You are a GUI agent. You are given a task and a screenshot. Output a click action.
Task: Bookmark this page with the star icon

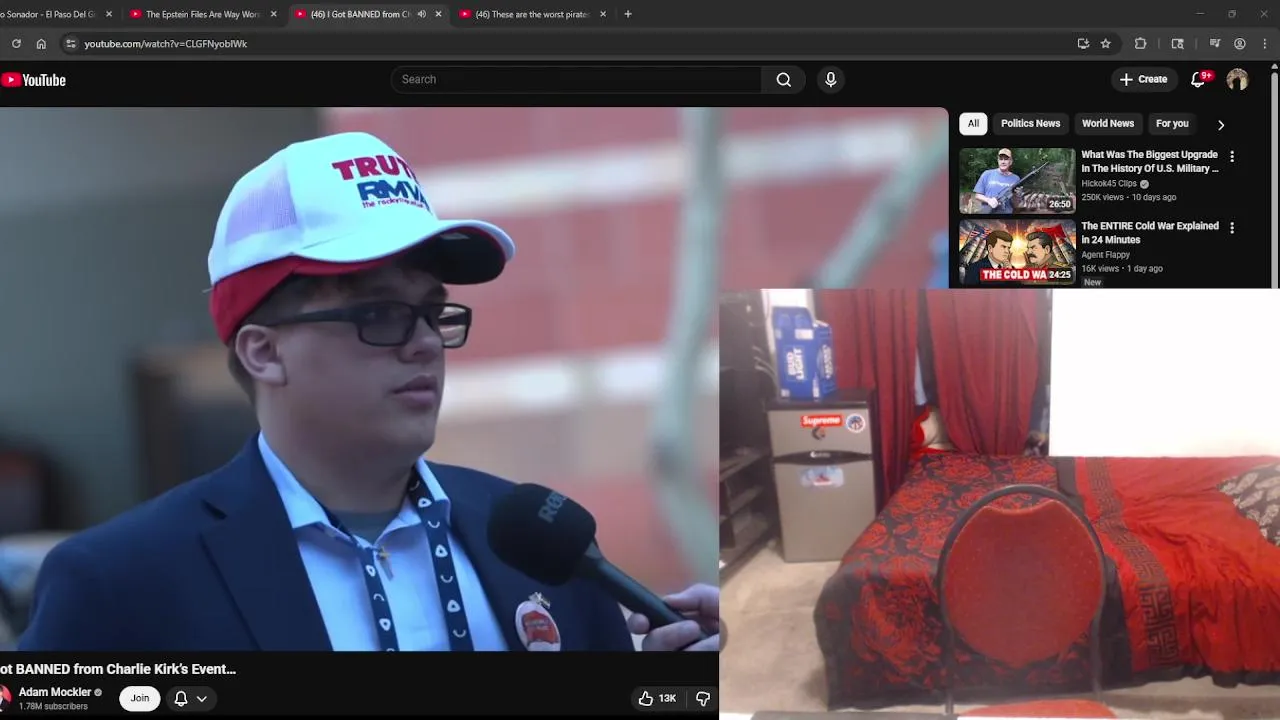pos(1106,44)
